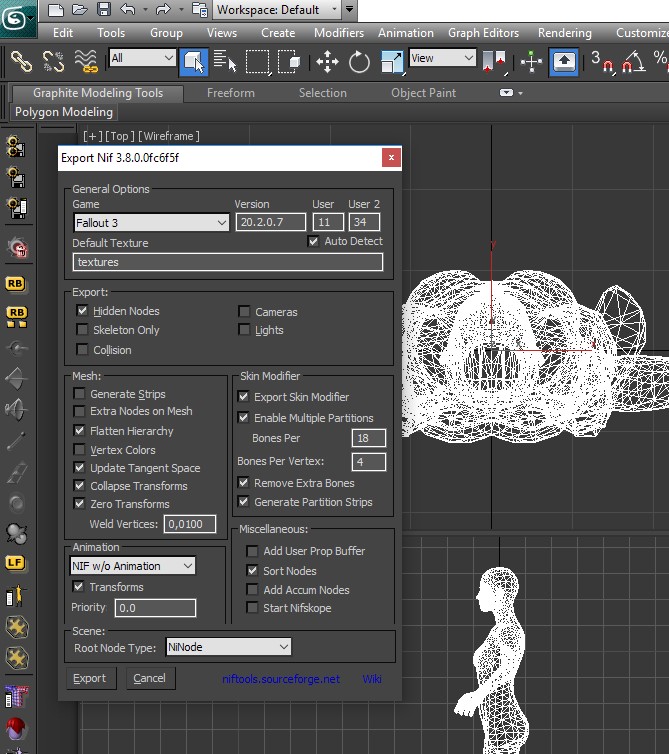Choose the Rectangular Selection Region icon
This screenshot has height=754, width=669.
(258, 62)
